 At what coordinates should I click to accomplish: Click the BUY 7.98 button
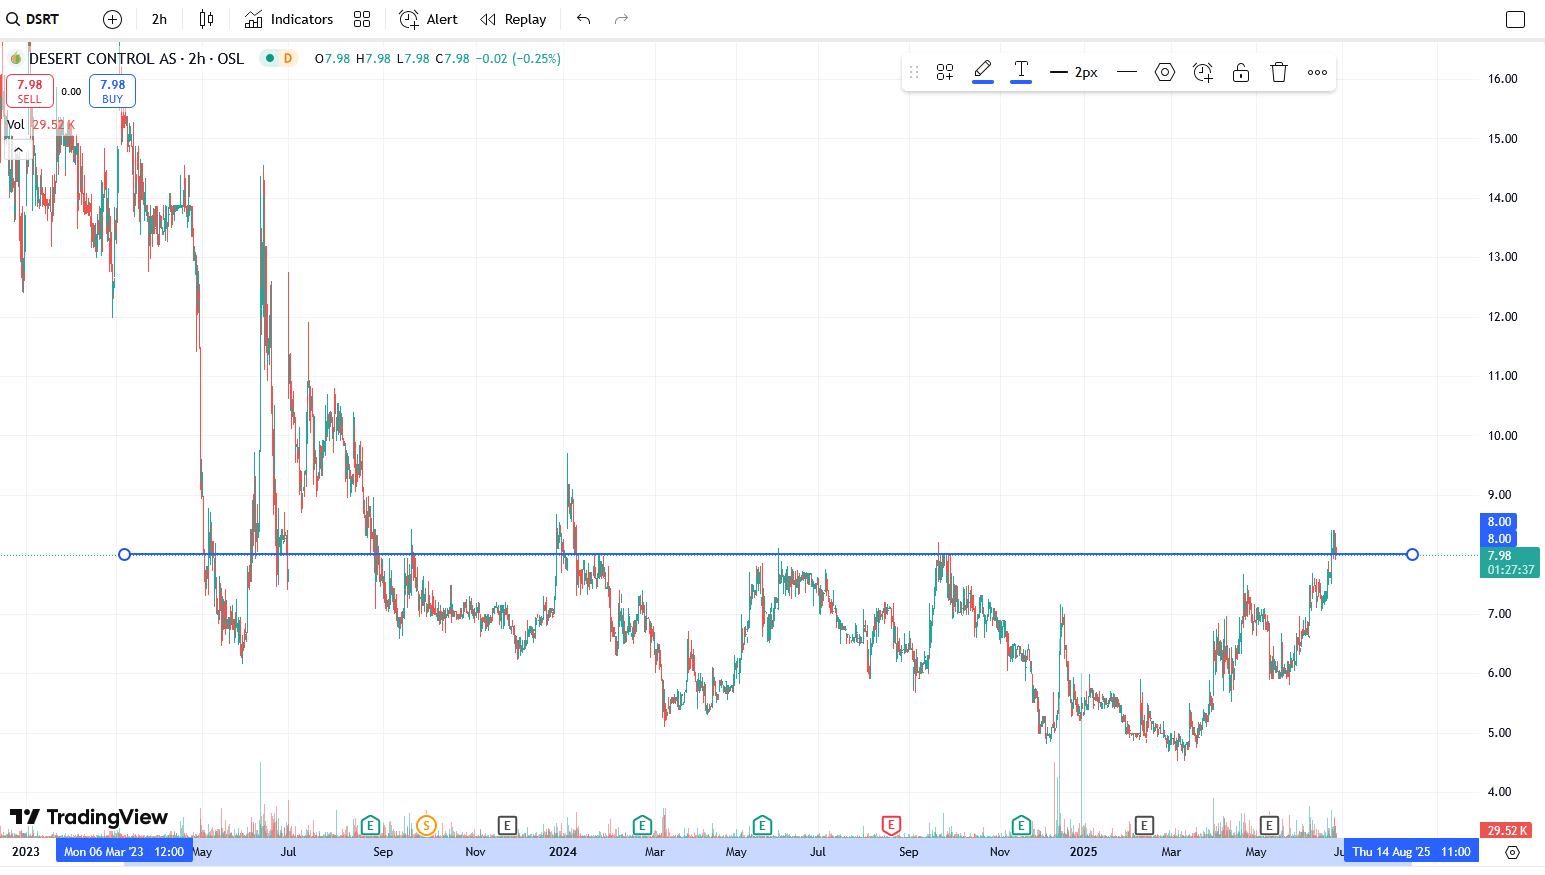coord(112,91)
